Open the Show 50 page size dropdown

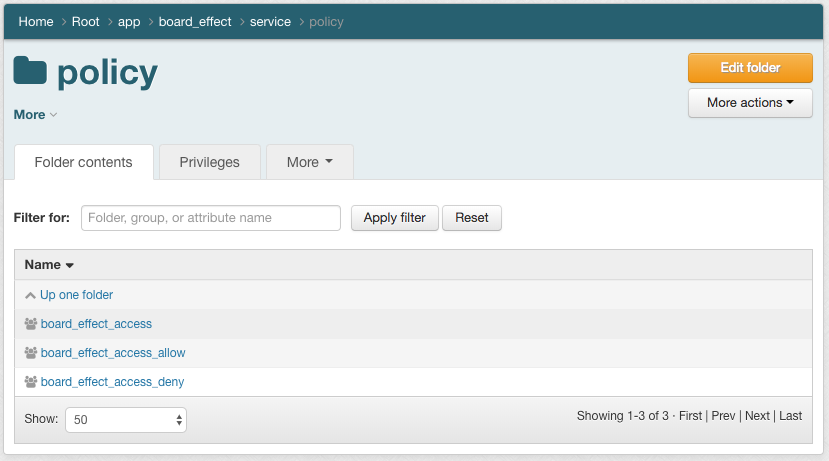coord(126,420)
